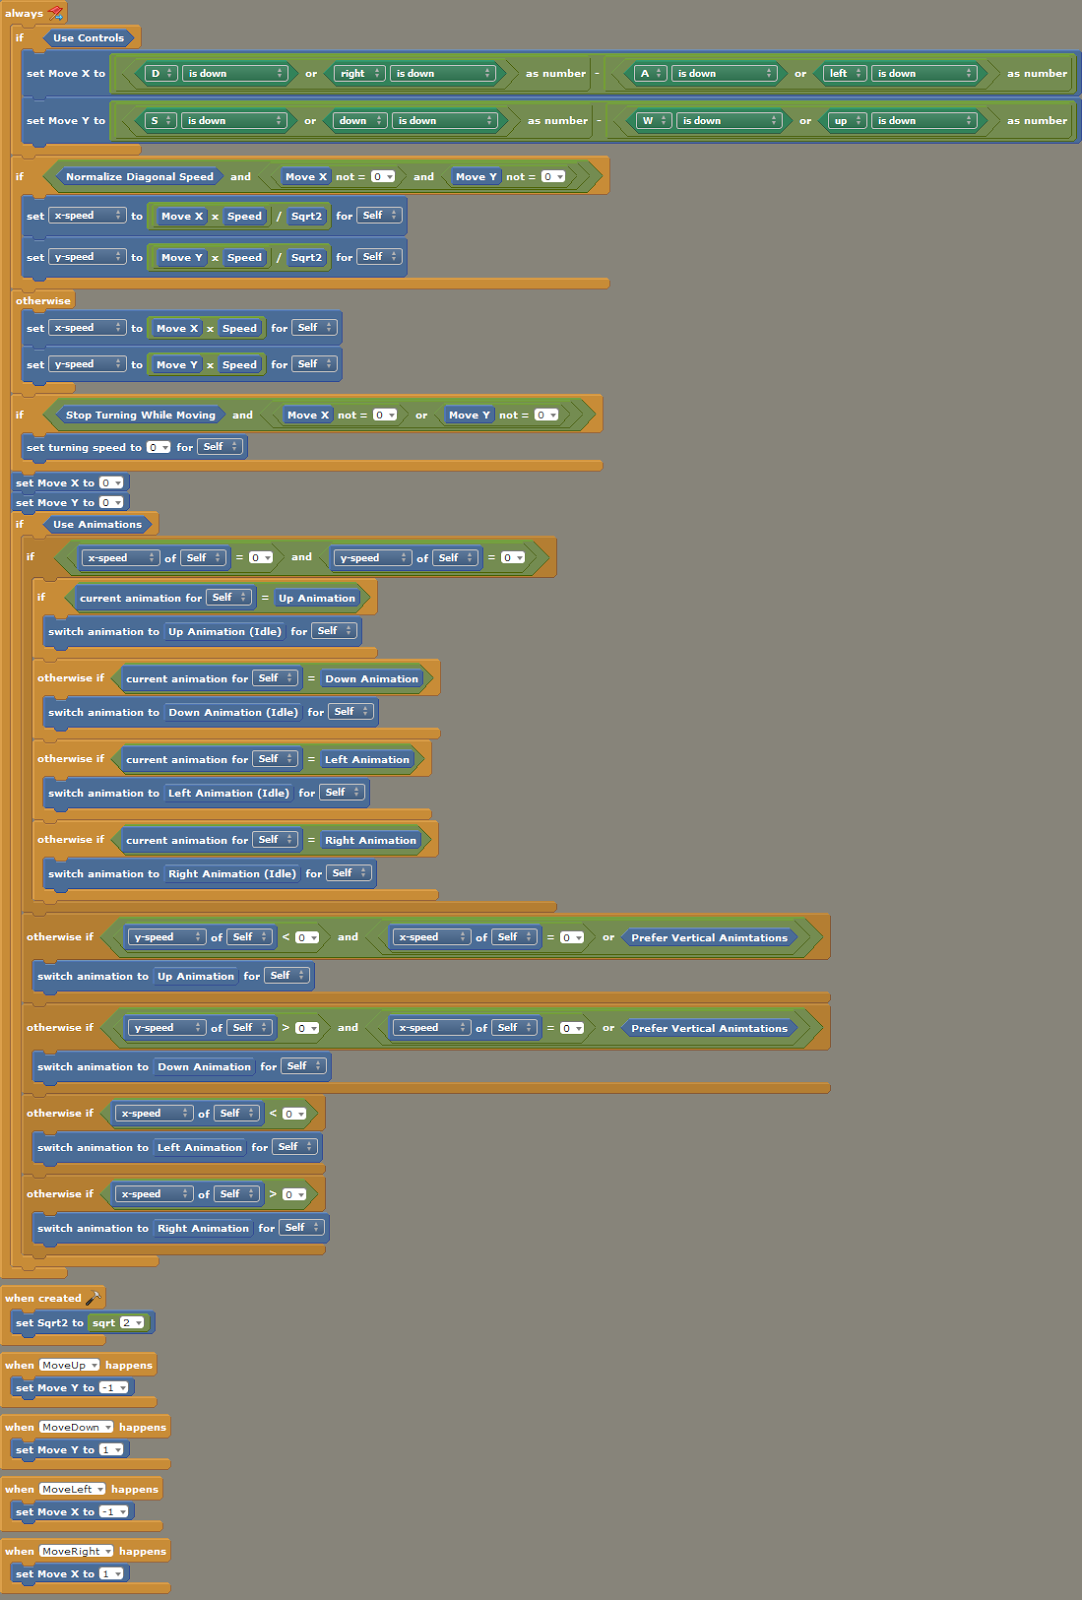Open the sqrt value 2 dropdown
The image size is (1082, 1600).
tap(132, 1323)
